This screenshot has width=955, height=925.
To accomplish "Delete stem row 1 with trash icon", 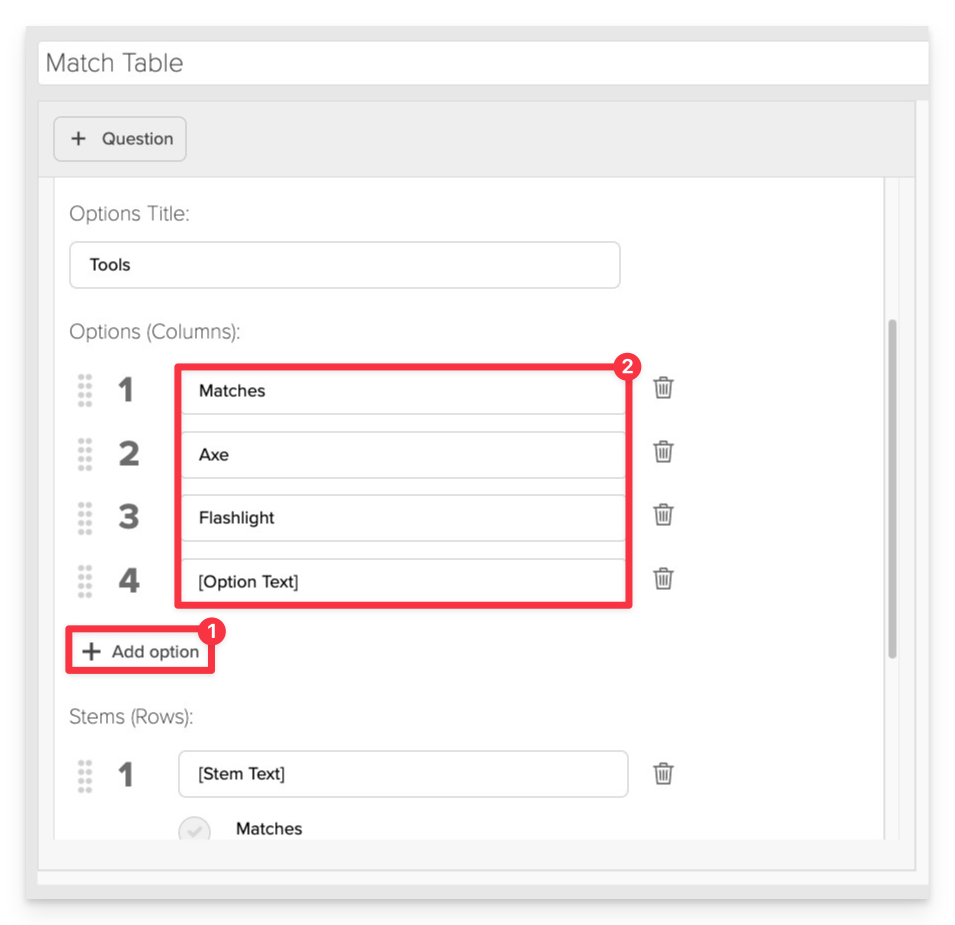I will (663, 773).
